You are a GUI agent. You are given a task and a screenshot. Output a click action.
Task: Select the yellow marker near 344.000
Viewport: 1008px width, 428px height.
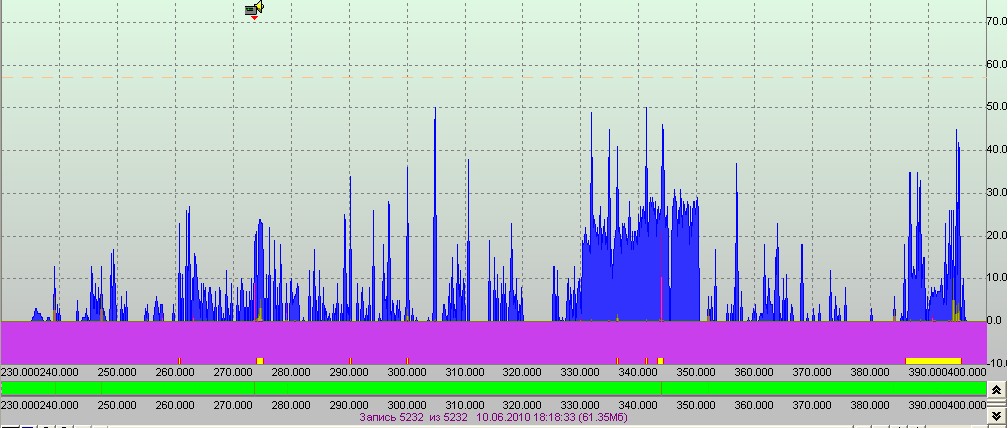[x=660, y=361]
